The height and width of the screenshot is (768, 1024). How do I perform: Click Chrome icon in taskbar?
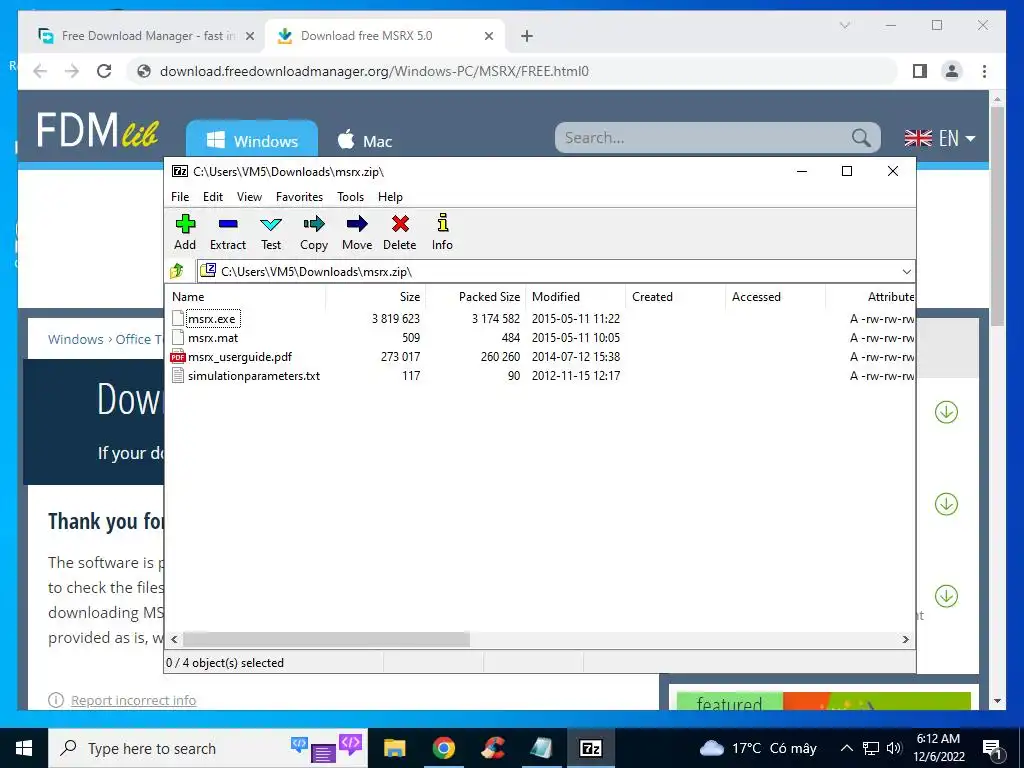point(443,748)
